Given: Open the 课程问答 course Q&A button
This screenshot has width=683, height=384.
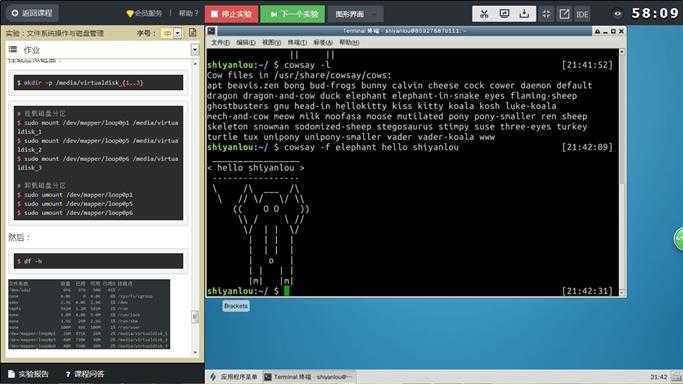Looking at the screenshot, I should [85, 374].
